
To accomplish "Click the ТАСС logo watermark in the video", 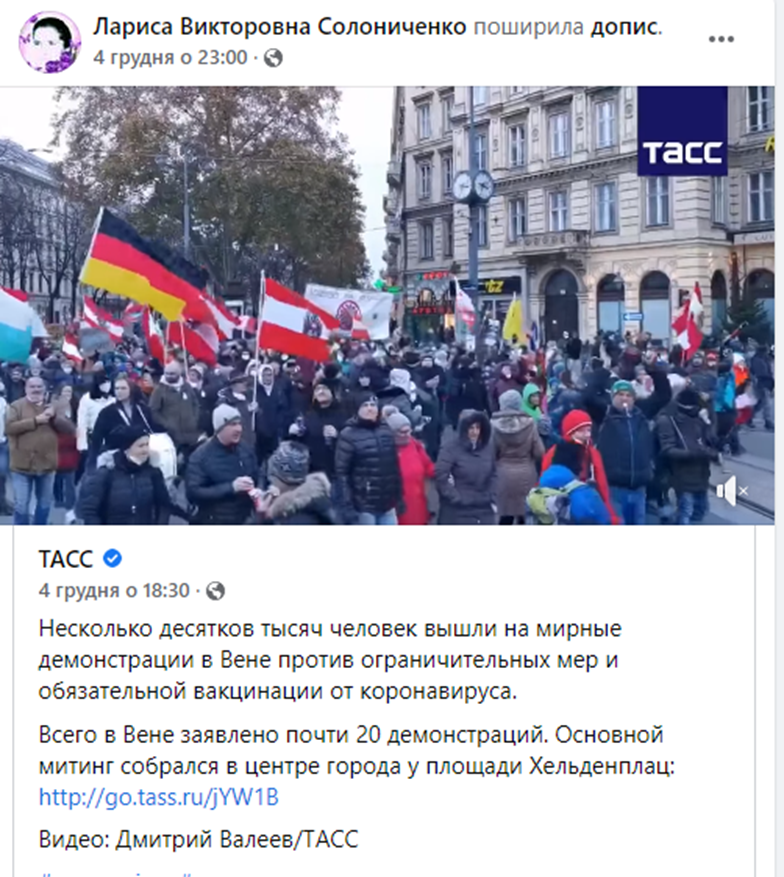I will pyautogui.click(x=682, y=131).
